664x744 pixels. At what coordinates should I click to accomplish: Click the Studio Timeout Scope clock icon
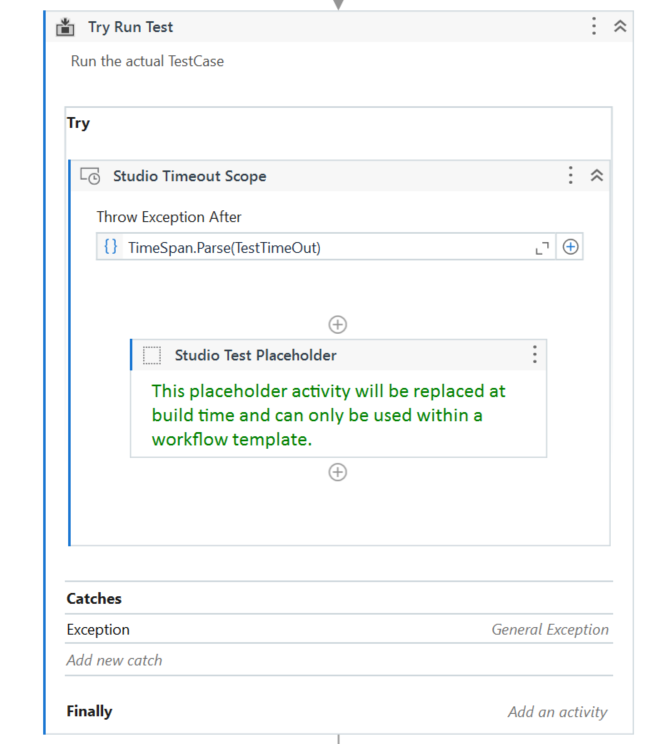pyautogui.click(x=90, y=176)
